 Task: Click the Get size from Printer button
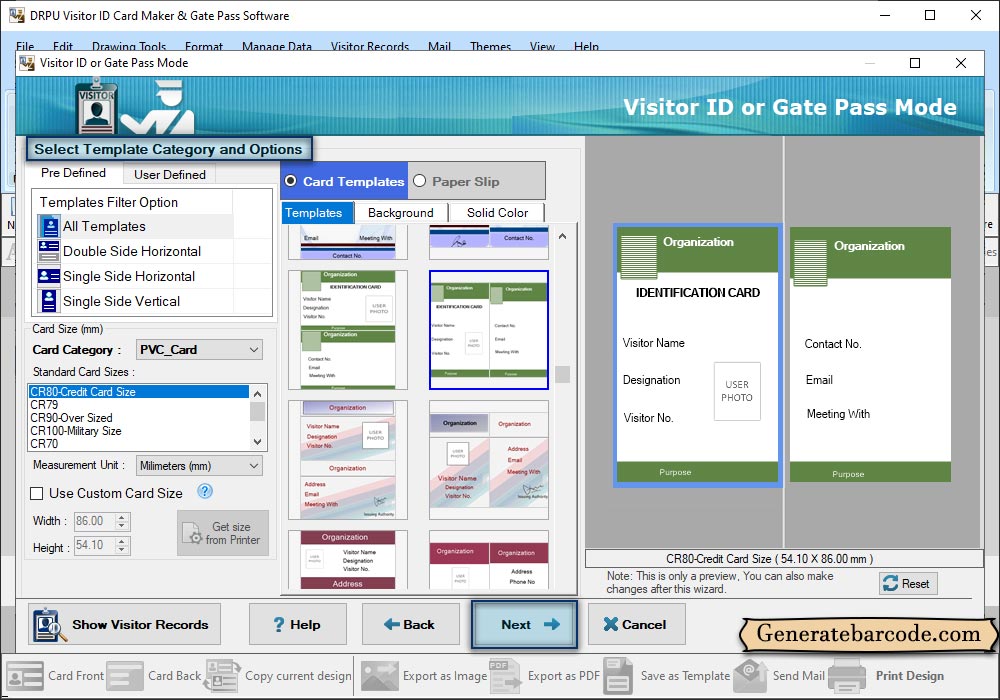click(x=223, y=533)
